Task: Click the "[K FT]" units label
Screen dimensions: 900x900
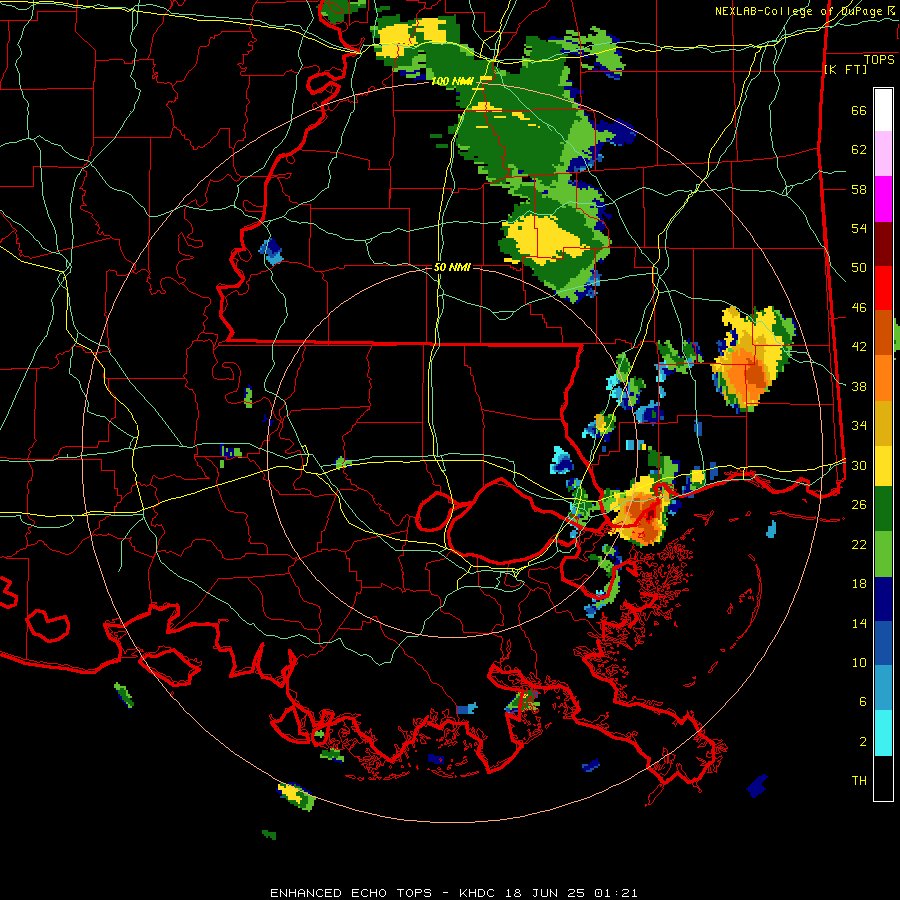Action: 845,69
